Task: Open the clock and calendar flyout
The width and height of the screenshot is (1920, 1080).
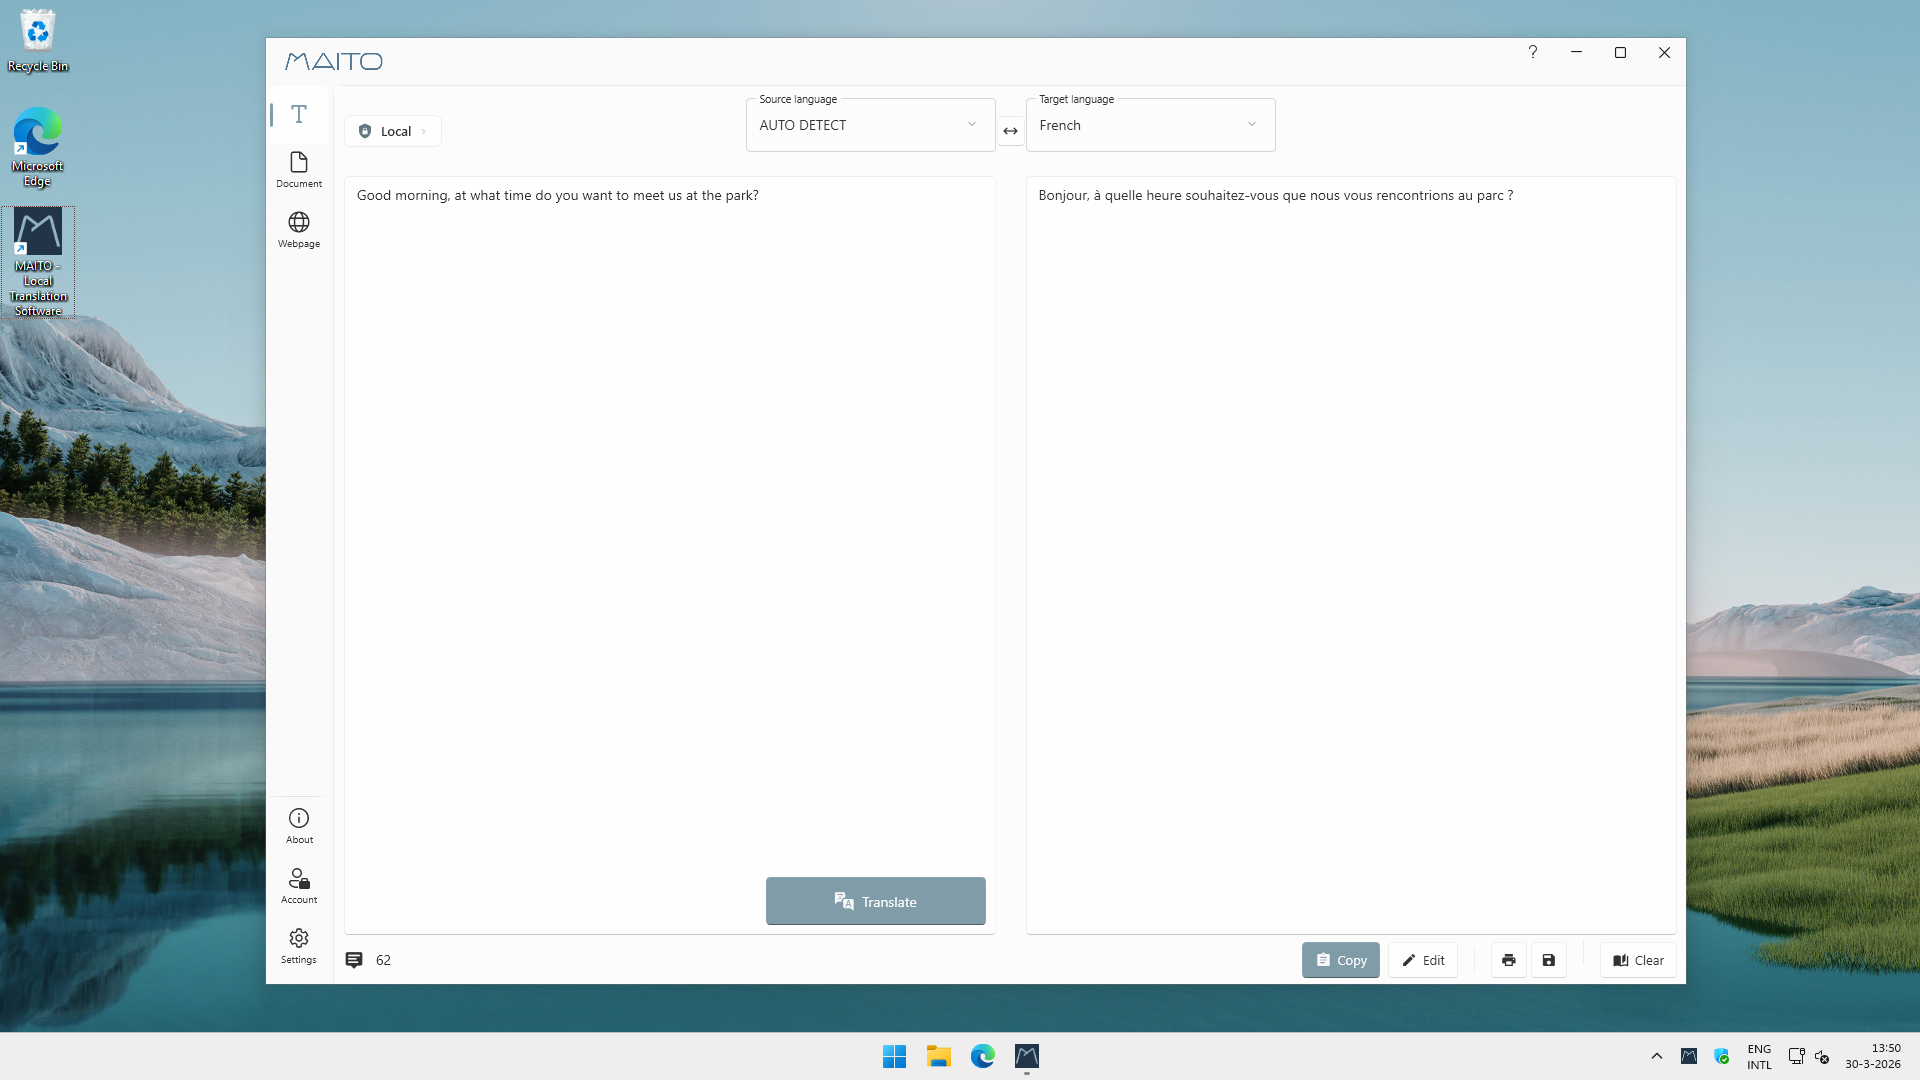Action: (x=1872, y=1056)
